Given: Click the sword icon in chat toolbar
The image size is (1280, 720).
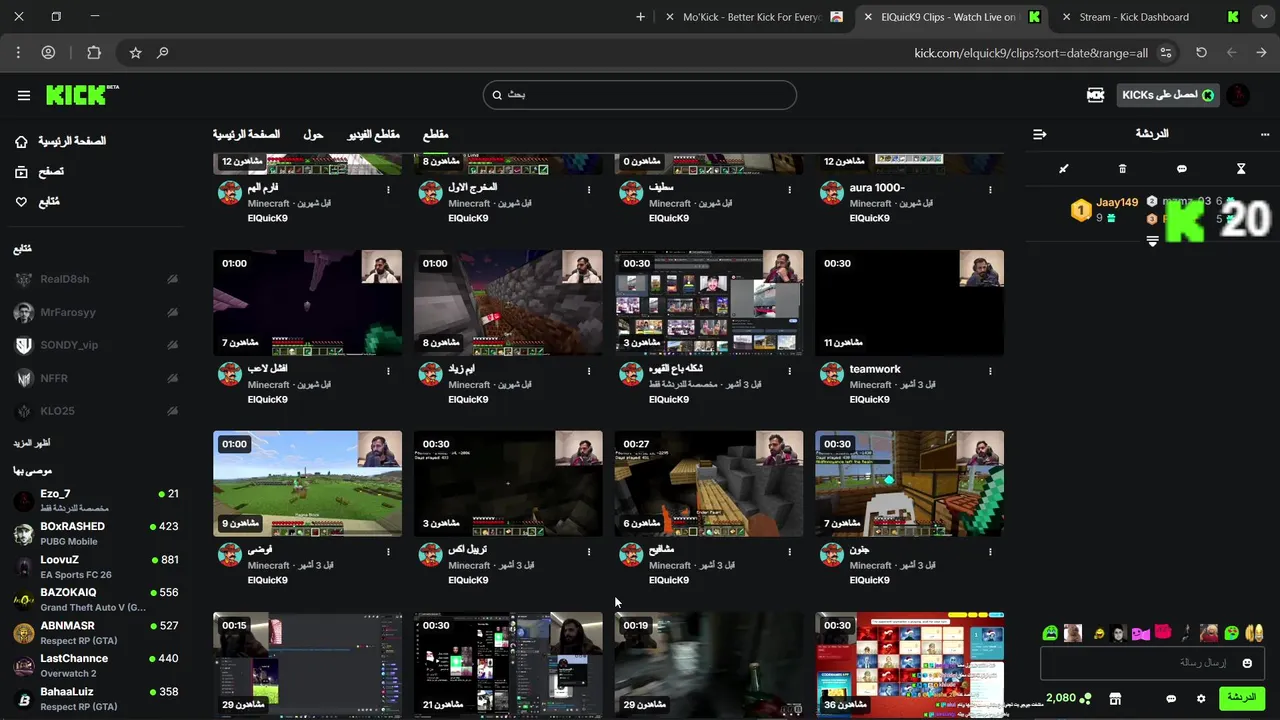Looking at the screenshot, I should click(1064, 169).
